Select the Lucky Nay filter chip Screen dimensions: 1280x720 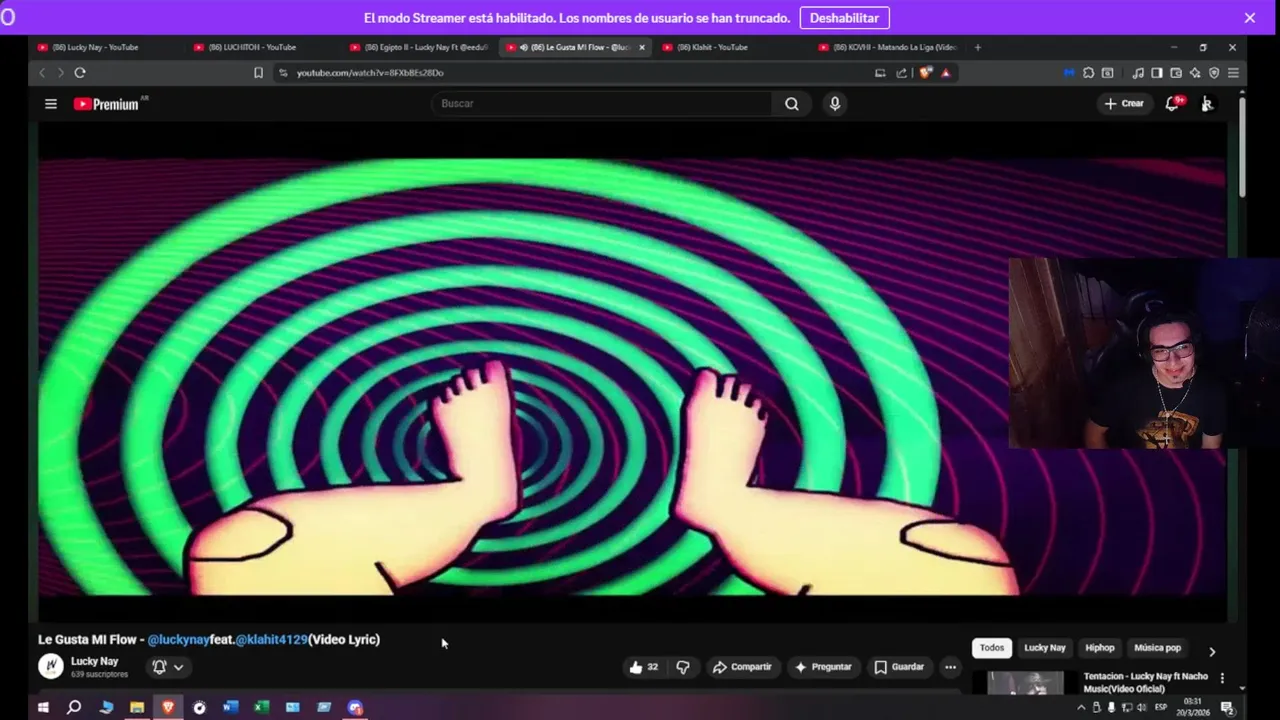(1045, 648)
